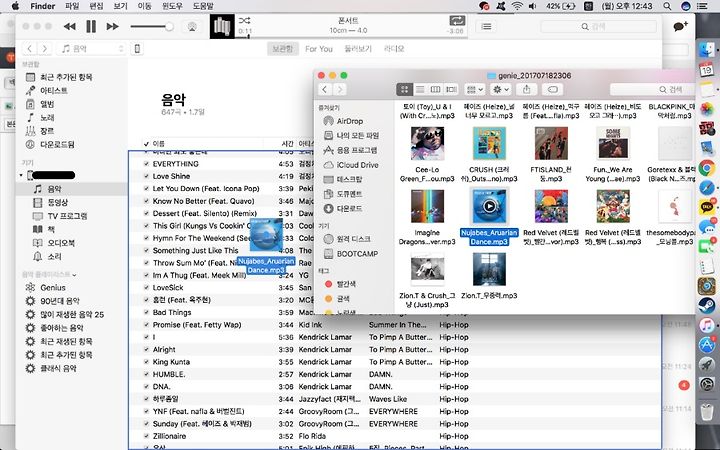The height and width of the screenshot is (450, 720).
Task: Go back in the Finder window
Action: click(x=325, y=90)
